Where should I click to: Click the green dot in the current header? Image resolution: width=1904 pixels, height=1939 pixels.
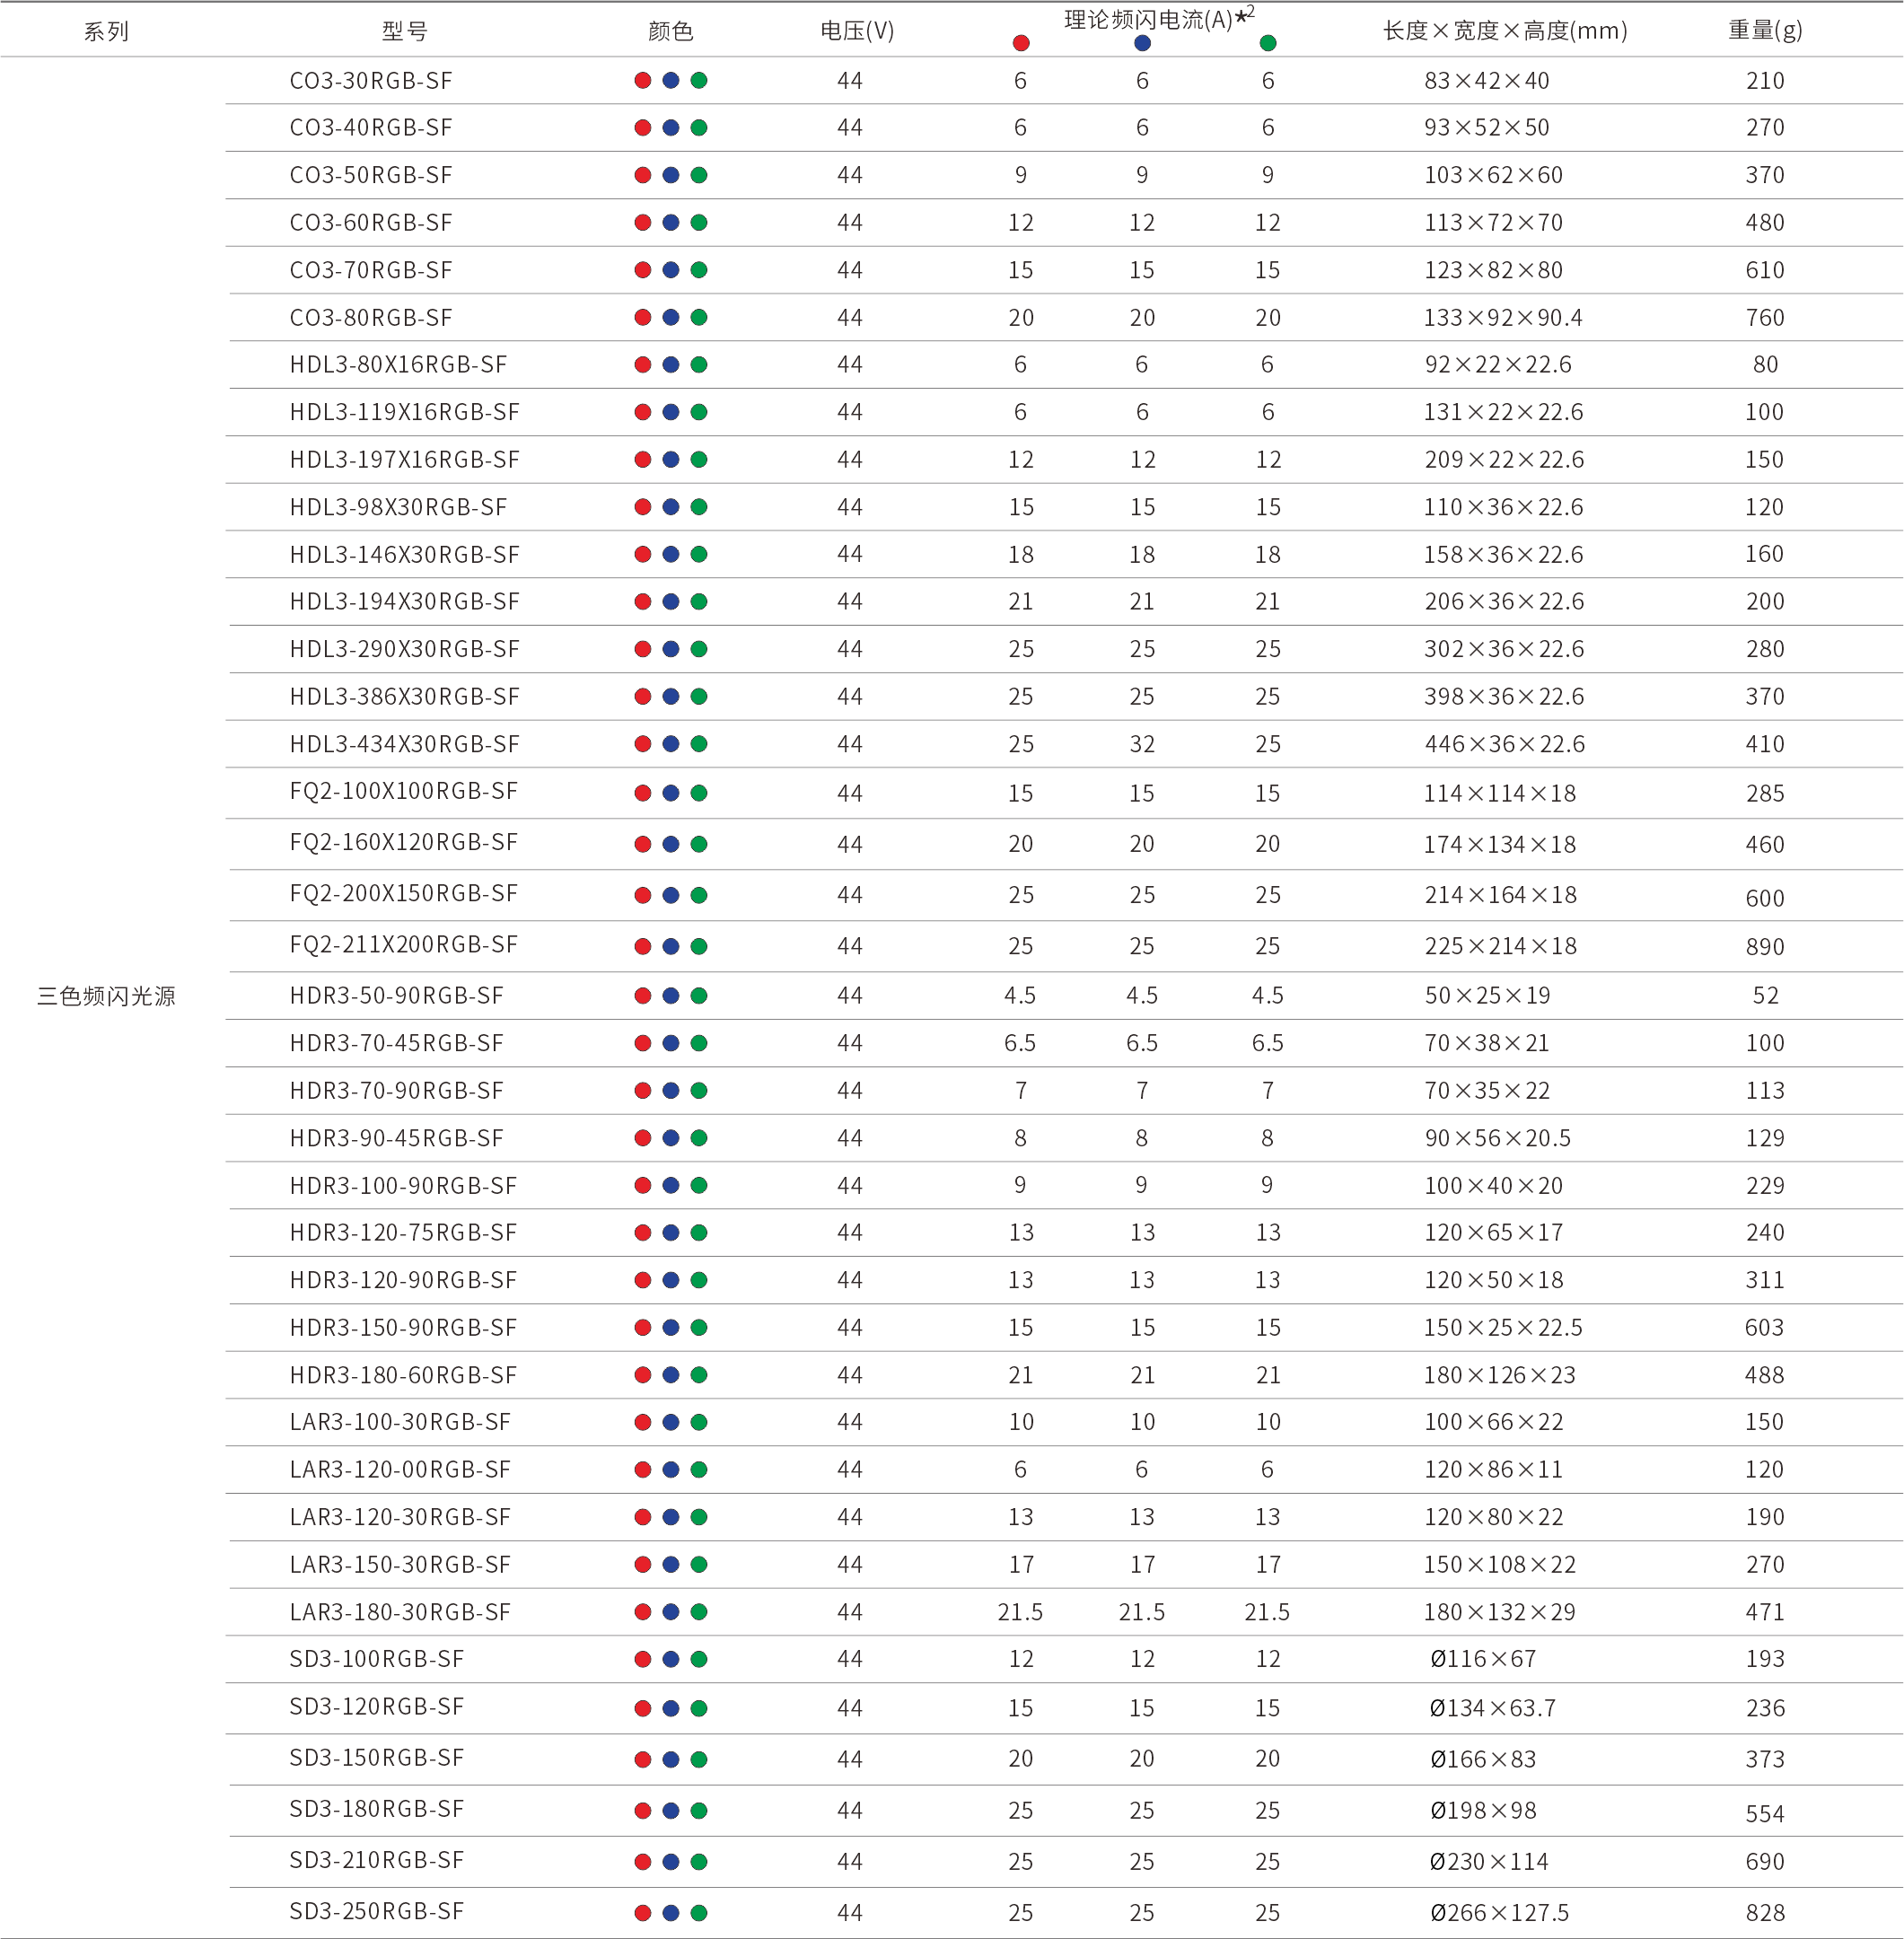point(1267,43)
